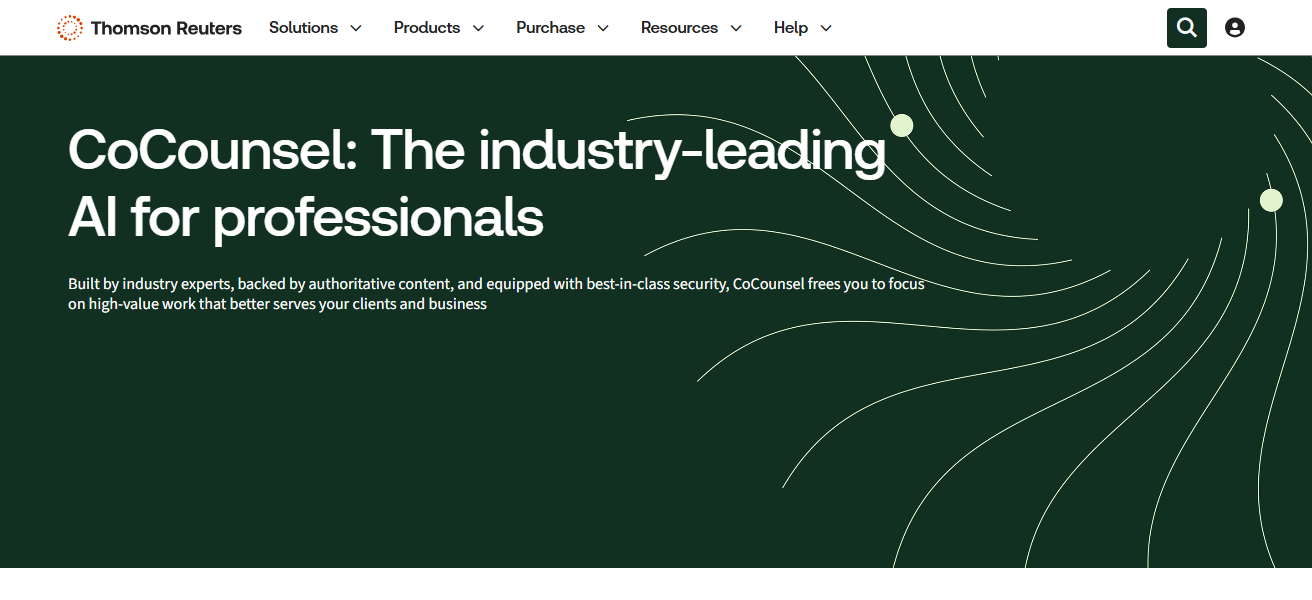Expand the chevron next to Solutions

[355, 28]
